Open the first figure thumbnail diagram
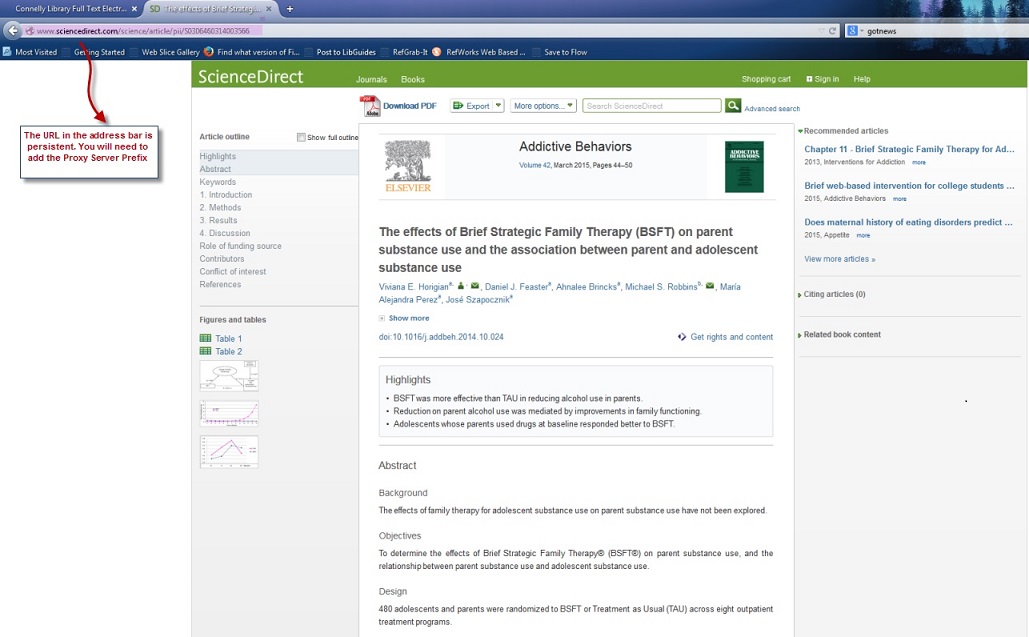 (x=229, y=376)
